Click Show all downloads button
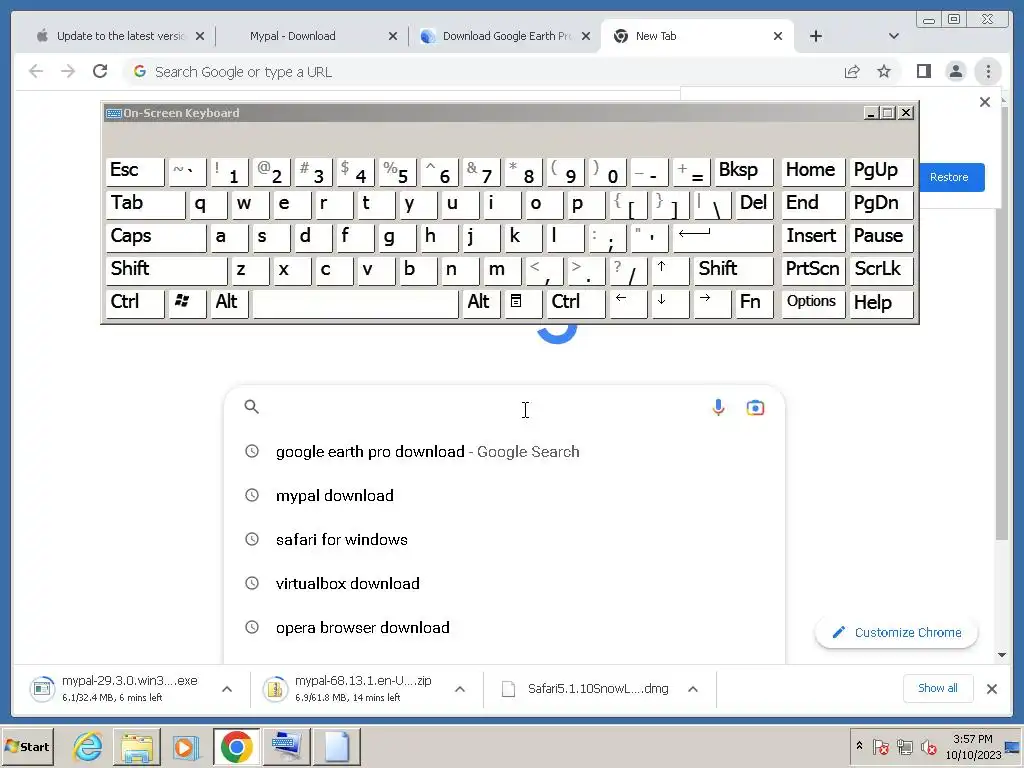This screenshot has width=1024, height=768. point(937,688)
